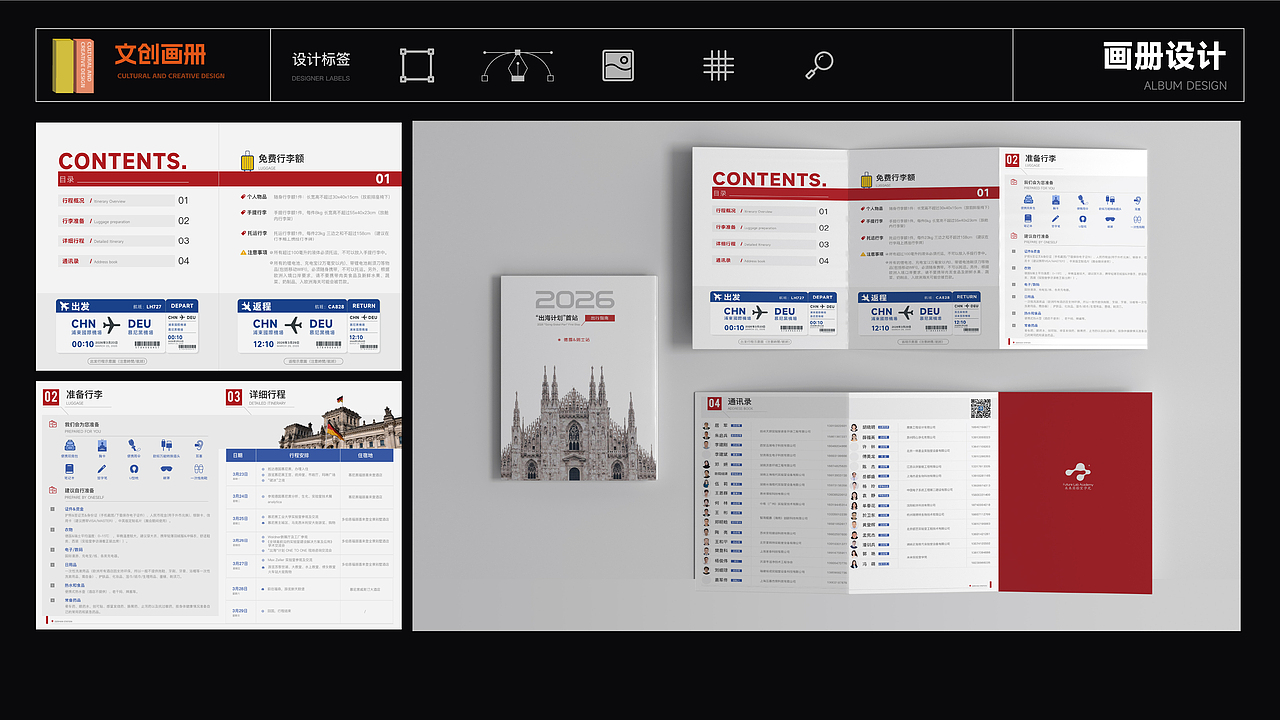The height and width of the screenshot is (720, 1280).
Task: Click 详细行程 heading beside red 03 badge
Action: click(267, 395)
